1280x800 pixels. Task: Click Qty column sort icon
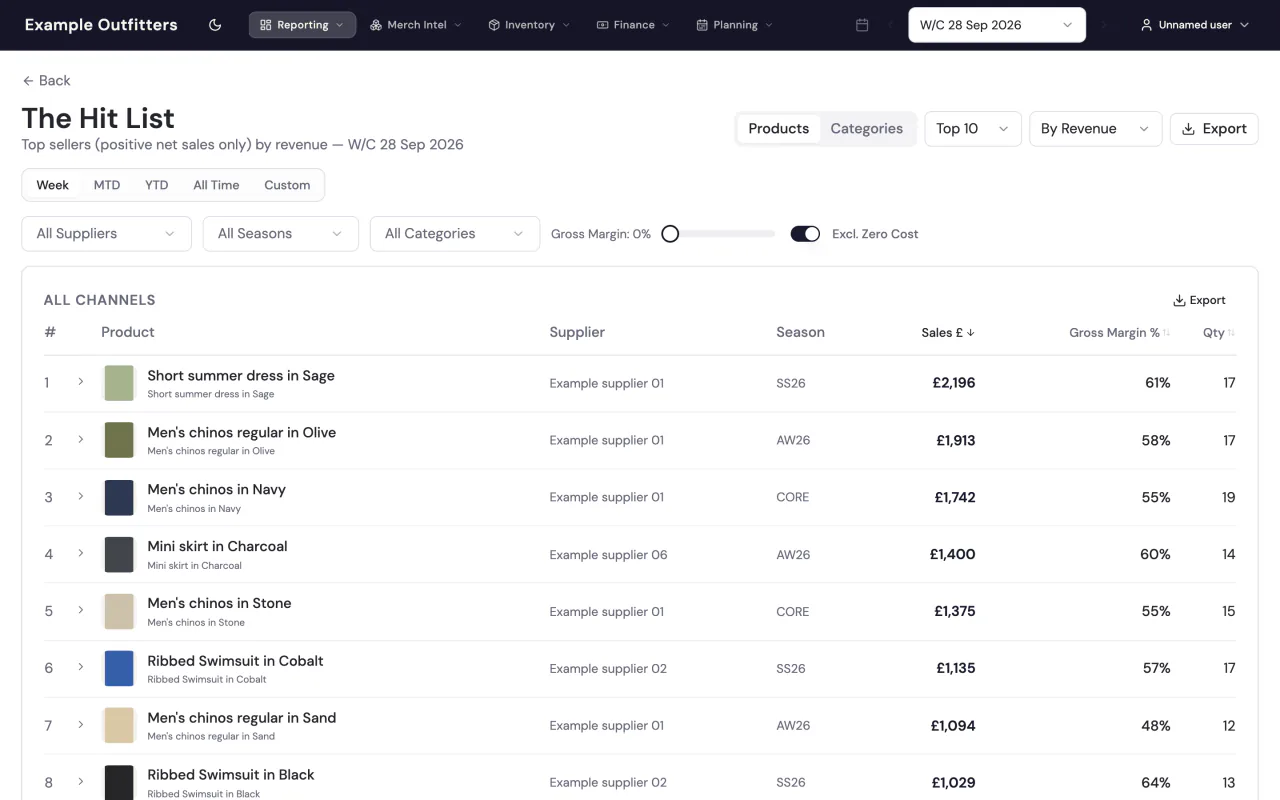[1231, 333]
